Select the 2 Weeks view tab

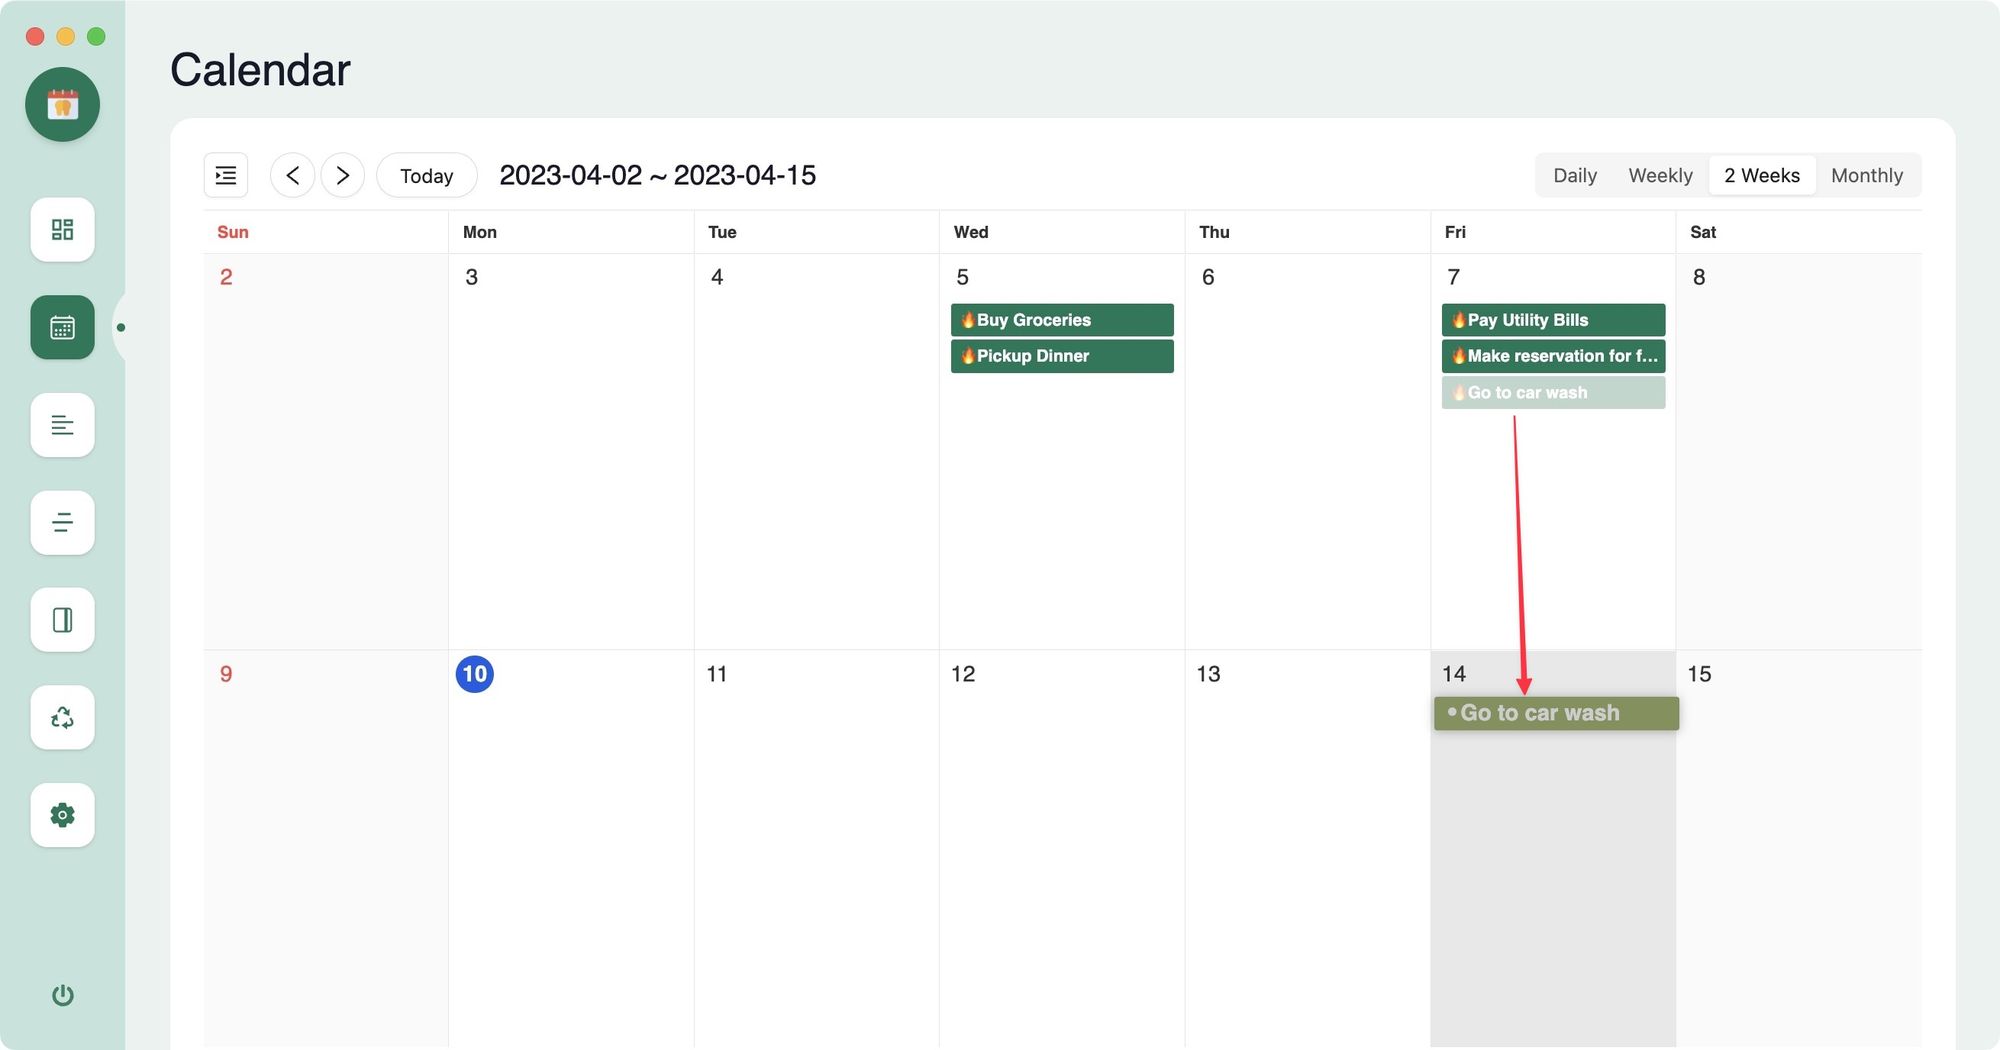click(x=1761, y=175)
